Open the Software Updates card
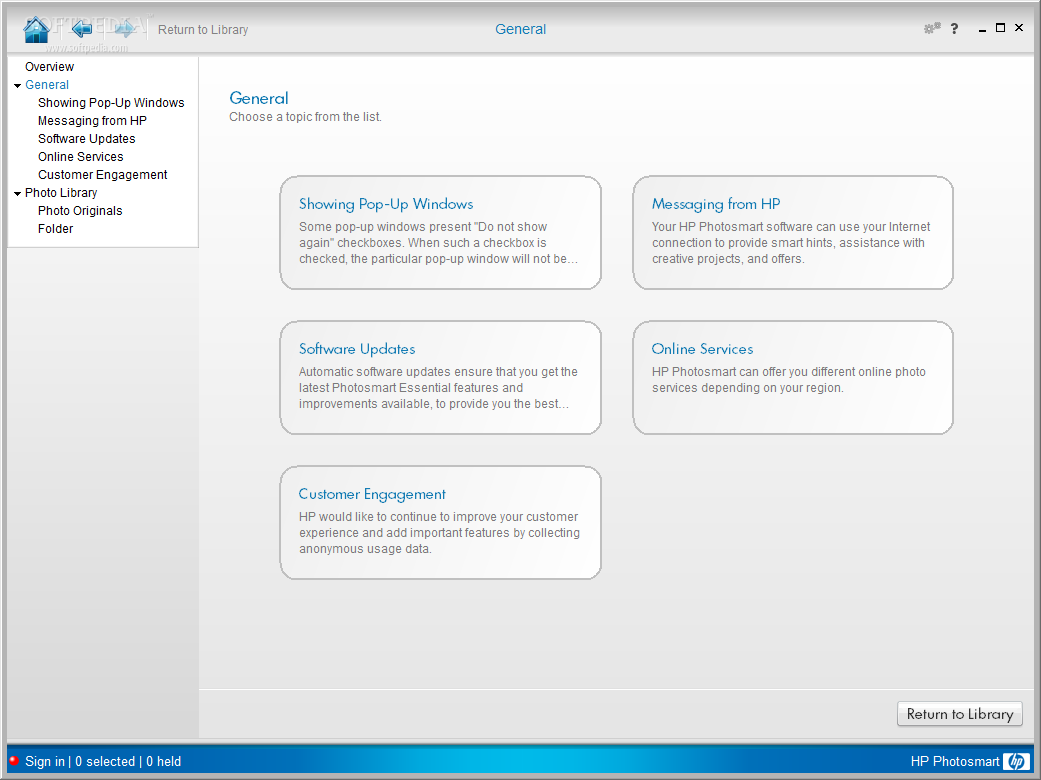The height and width of the screenshot is (780, 1041). coord(440,378)
